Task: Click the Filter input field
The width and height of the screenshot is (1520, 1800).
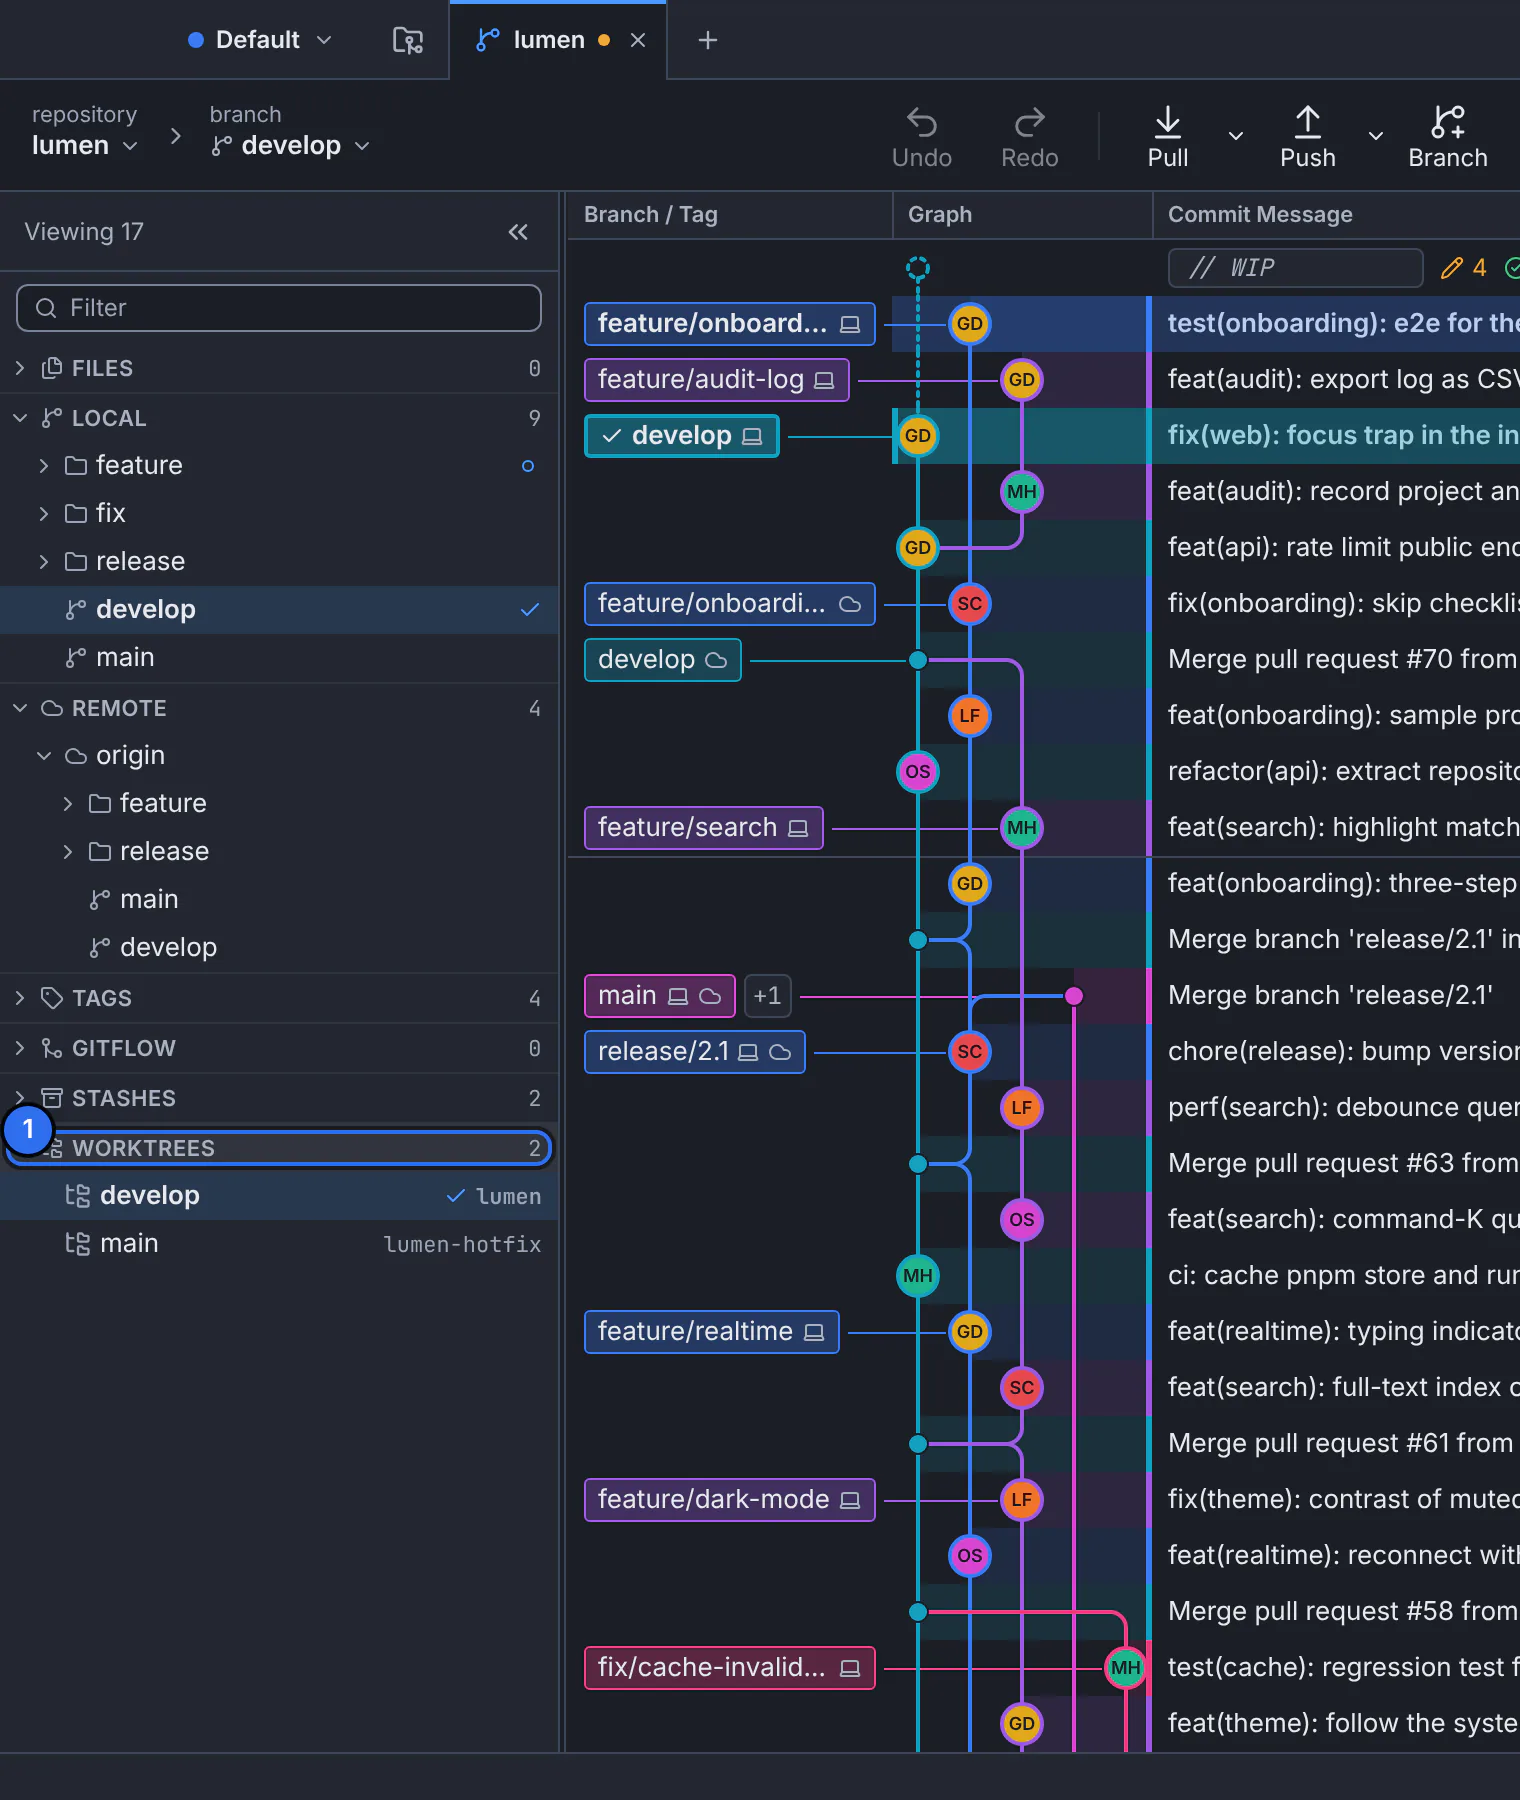Action: 279,308
